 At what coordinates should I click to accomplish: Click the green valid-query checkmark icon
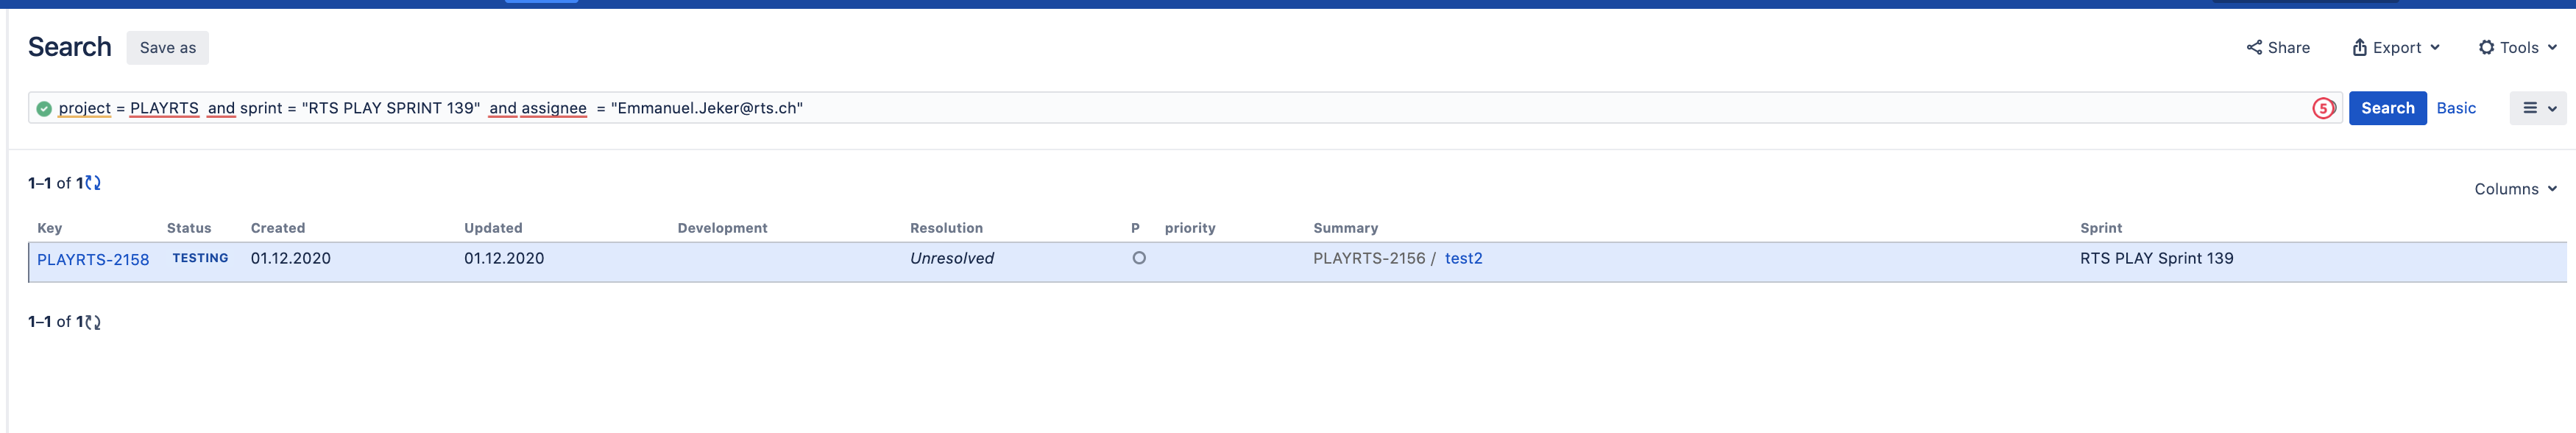point(44,109)
